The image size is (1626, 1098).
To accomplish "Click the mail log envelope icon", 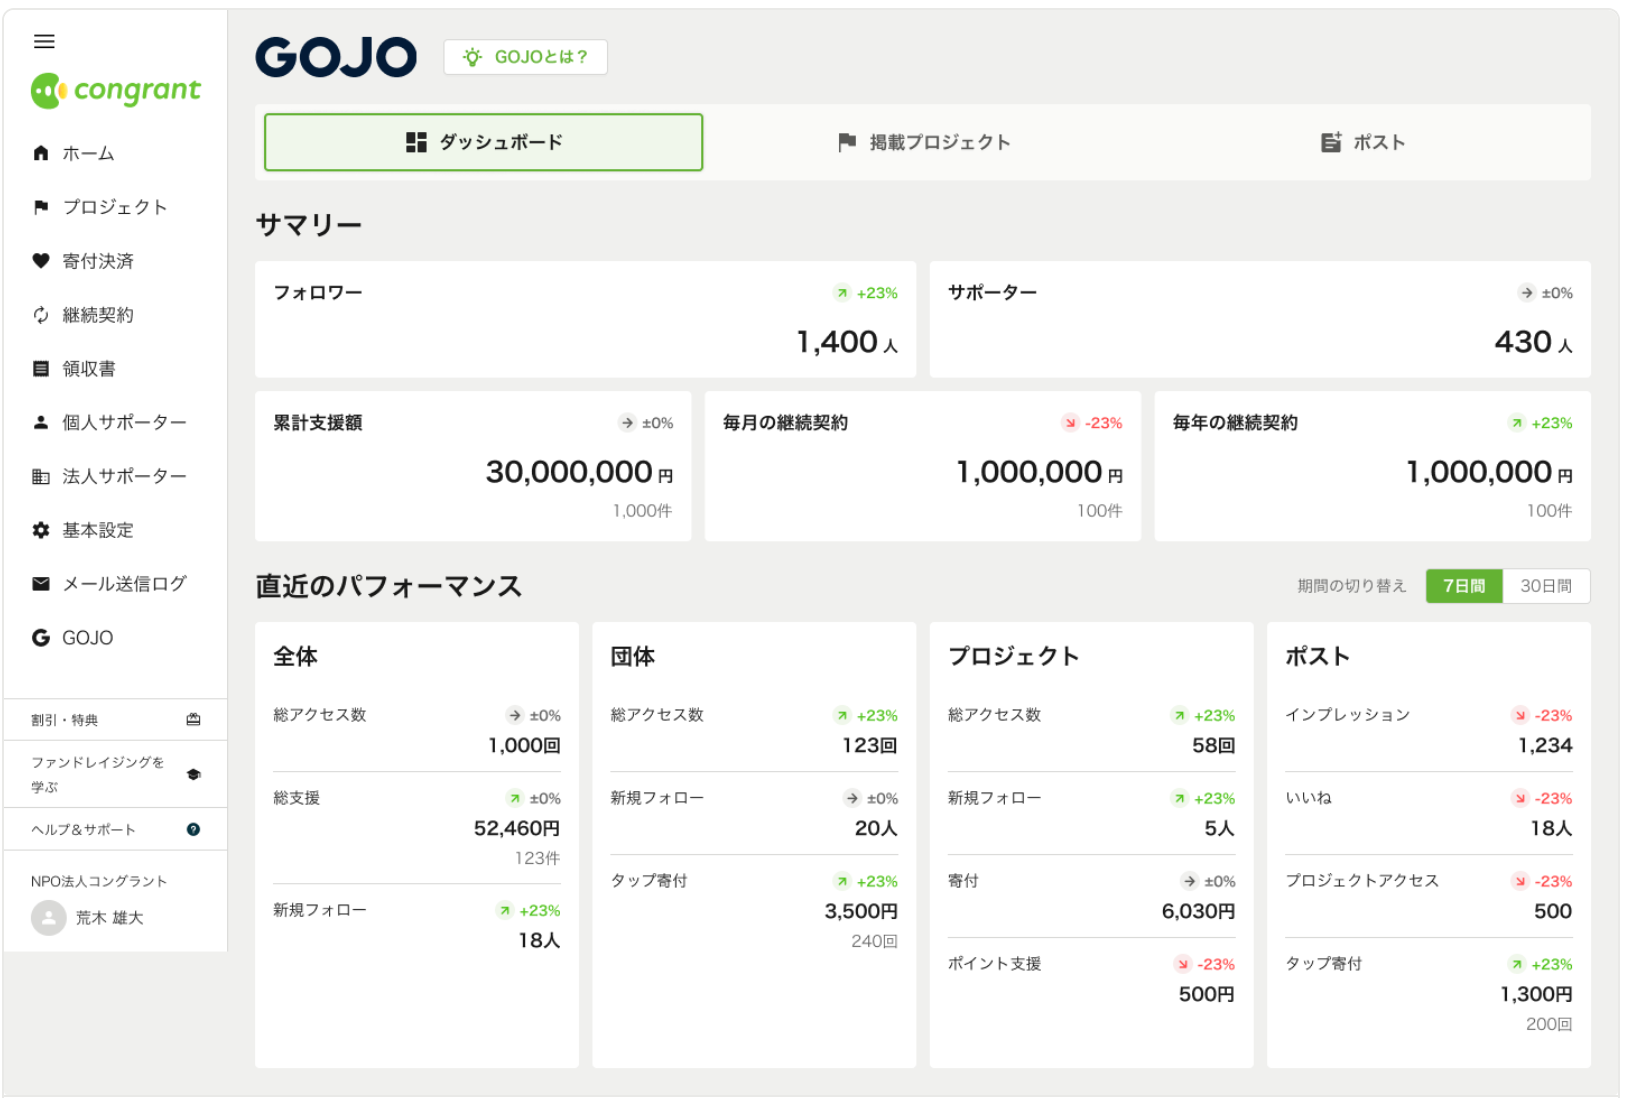I will [x=41, y=584].
